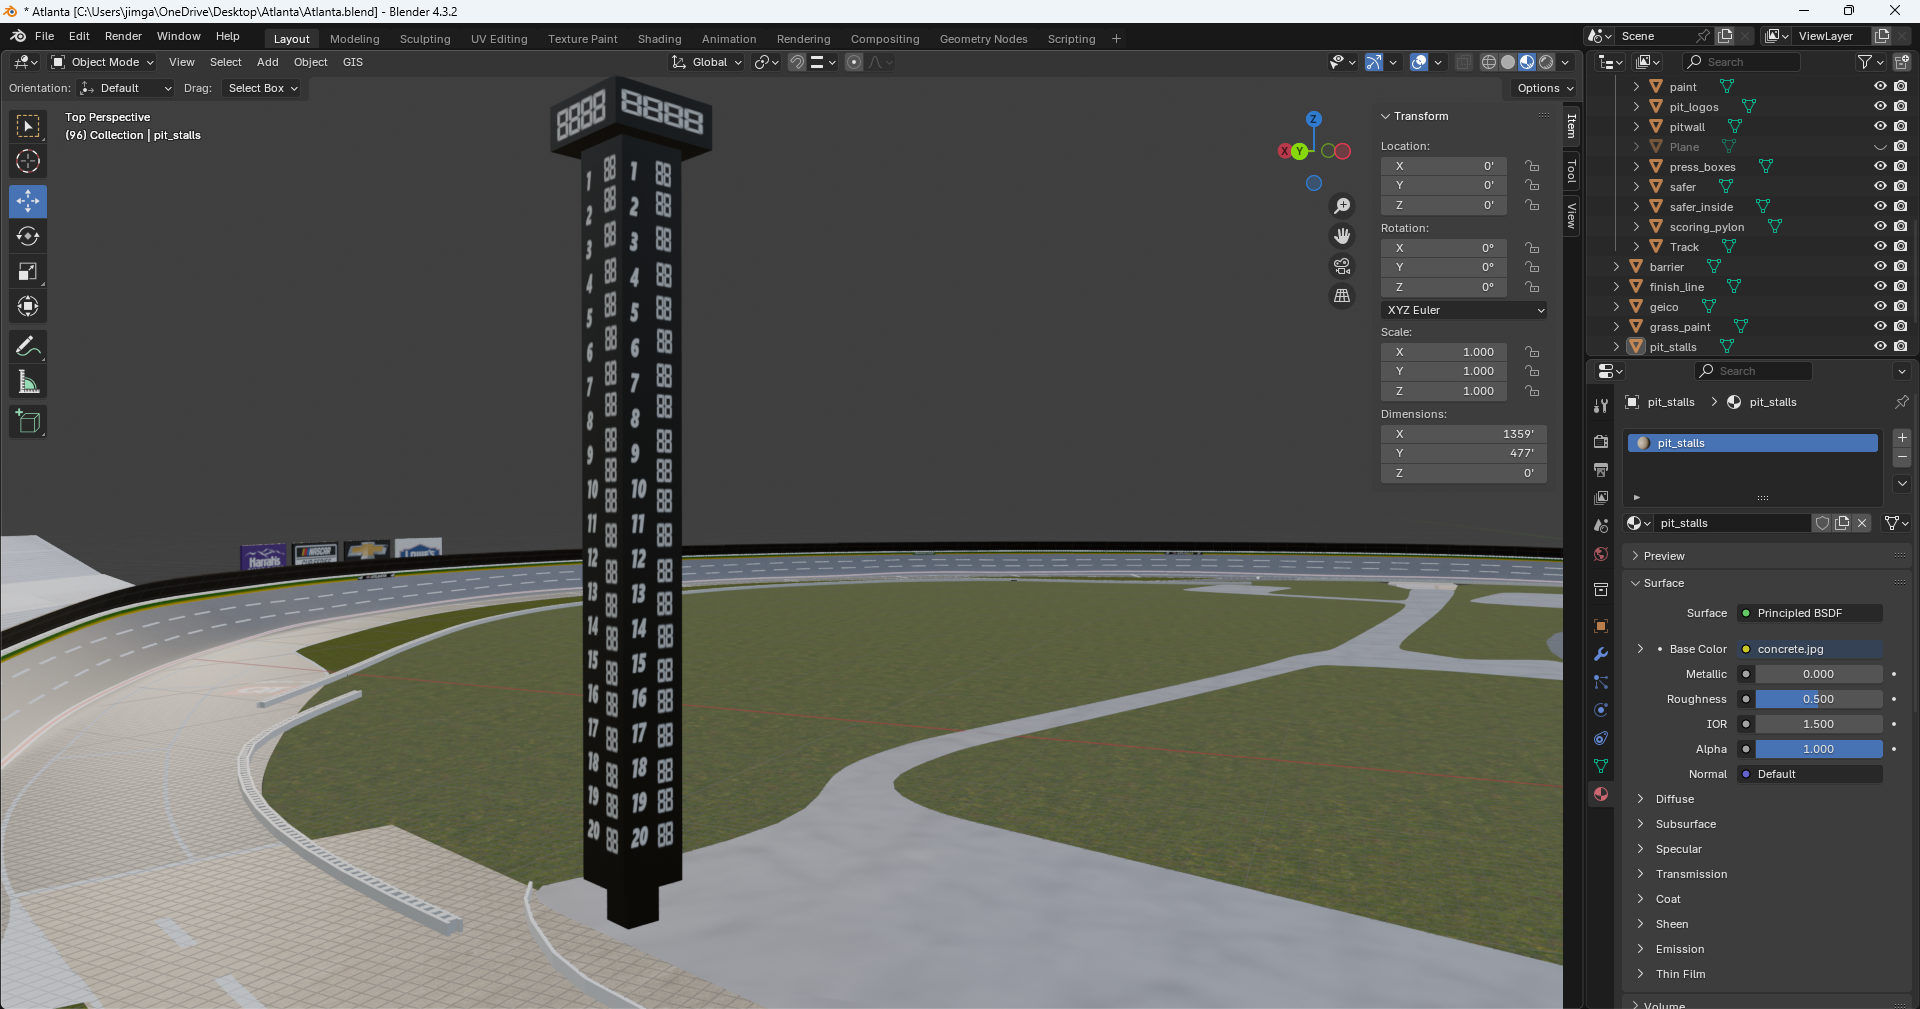This screenshot has height=1009, width=1920.
Task: Pick the Measure tool
Action: [x=28, y=382]
